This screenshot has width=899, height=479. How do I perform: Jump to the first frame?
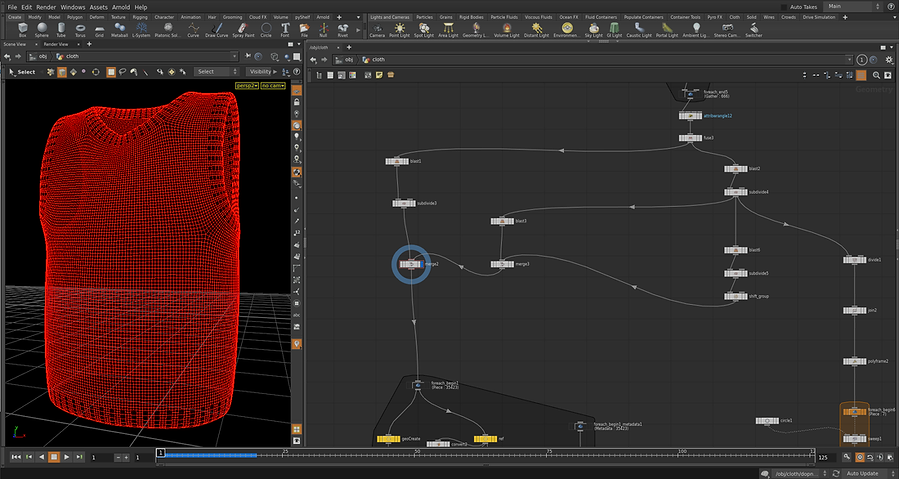point(16,457)
